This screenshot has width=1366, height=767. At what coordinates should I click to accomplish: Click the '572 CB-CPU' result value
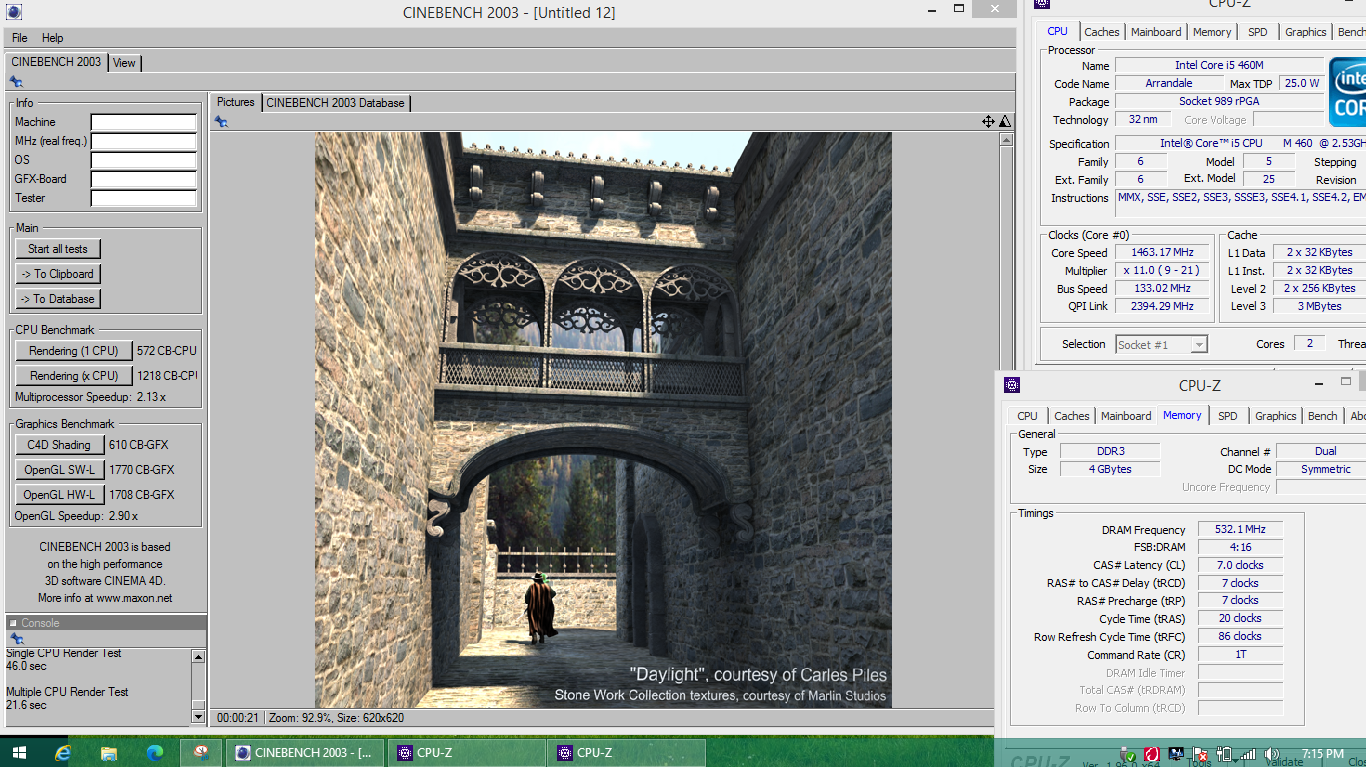(167, 351)
